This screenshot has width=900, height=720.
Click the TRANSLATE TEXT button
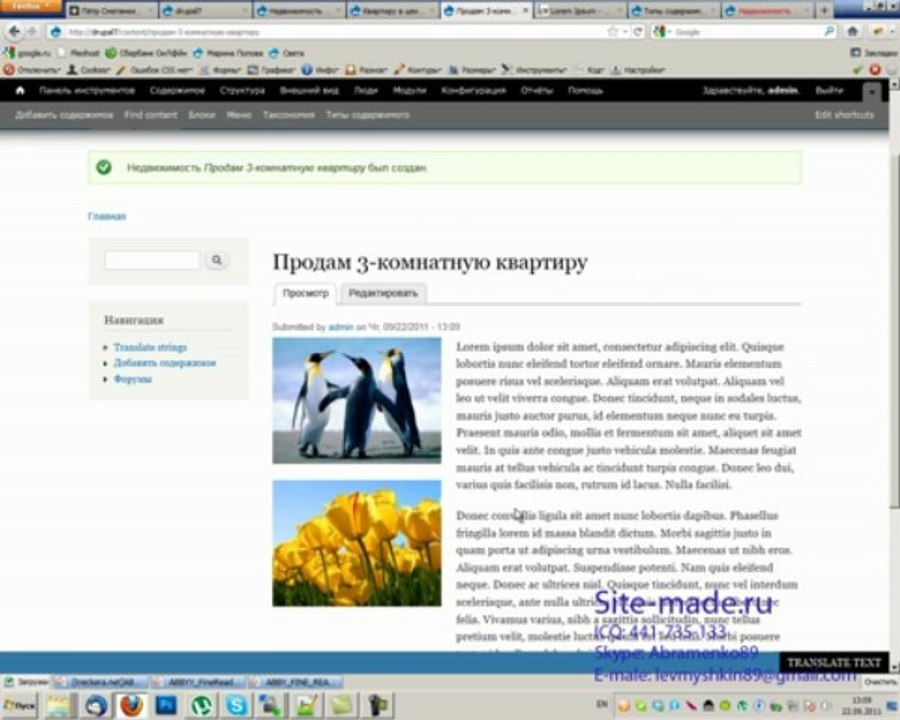[x=834, y=662]
